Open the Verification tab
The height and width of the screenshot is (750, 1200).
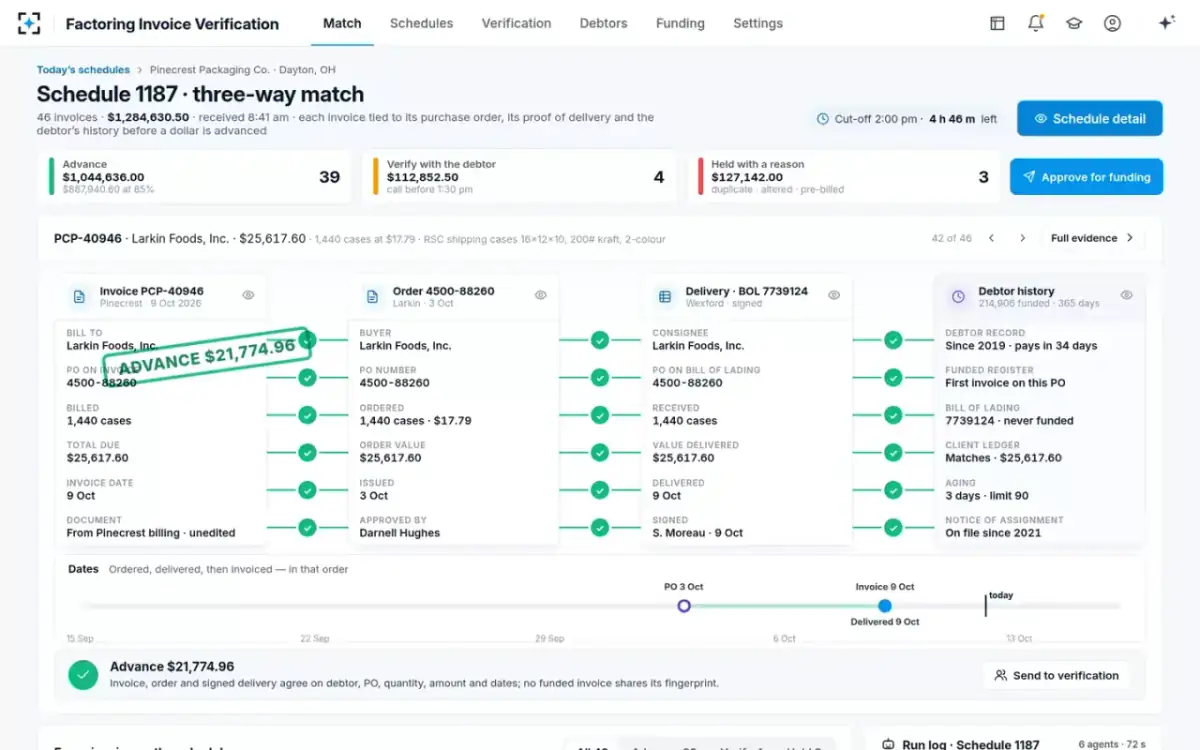click(x=516, y=23)
